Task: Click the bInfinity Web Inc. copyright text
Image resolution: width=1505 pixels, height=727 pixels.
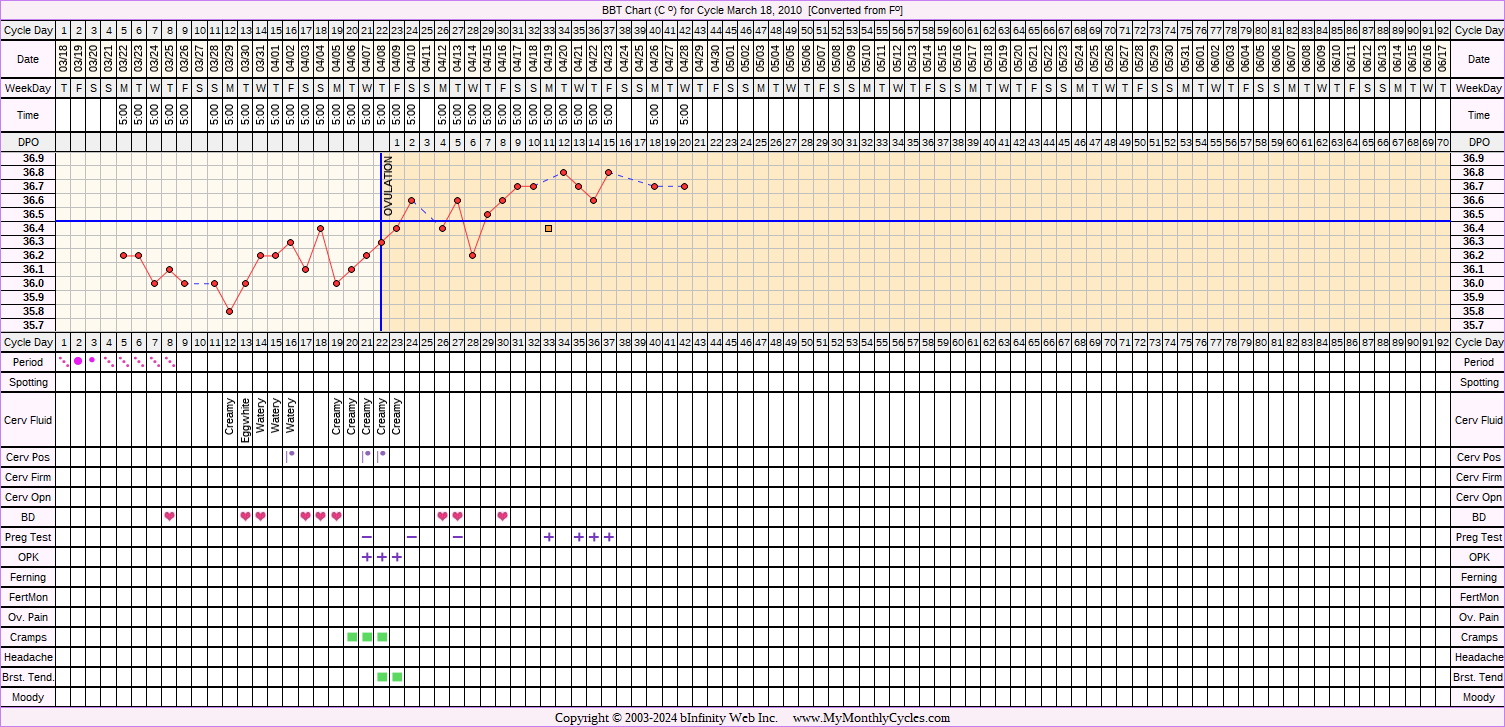Action: 666,718
